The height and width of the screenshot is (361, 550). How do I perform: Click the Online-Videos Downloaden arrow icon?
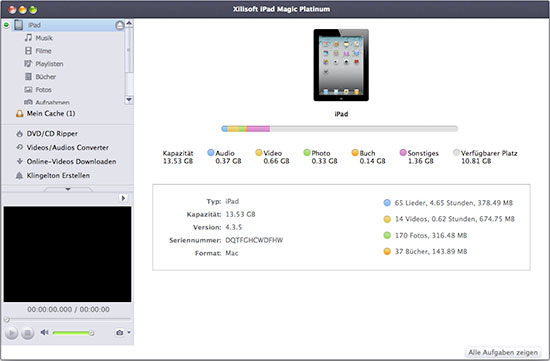(20, 161)
